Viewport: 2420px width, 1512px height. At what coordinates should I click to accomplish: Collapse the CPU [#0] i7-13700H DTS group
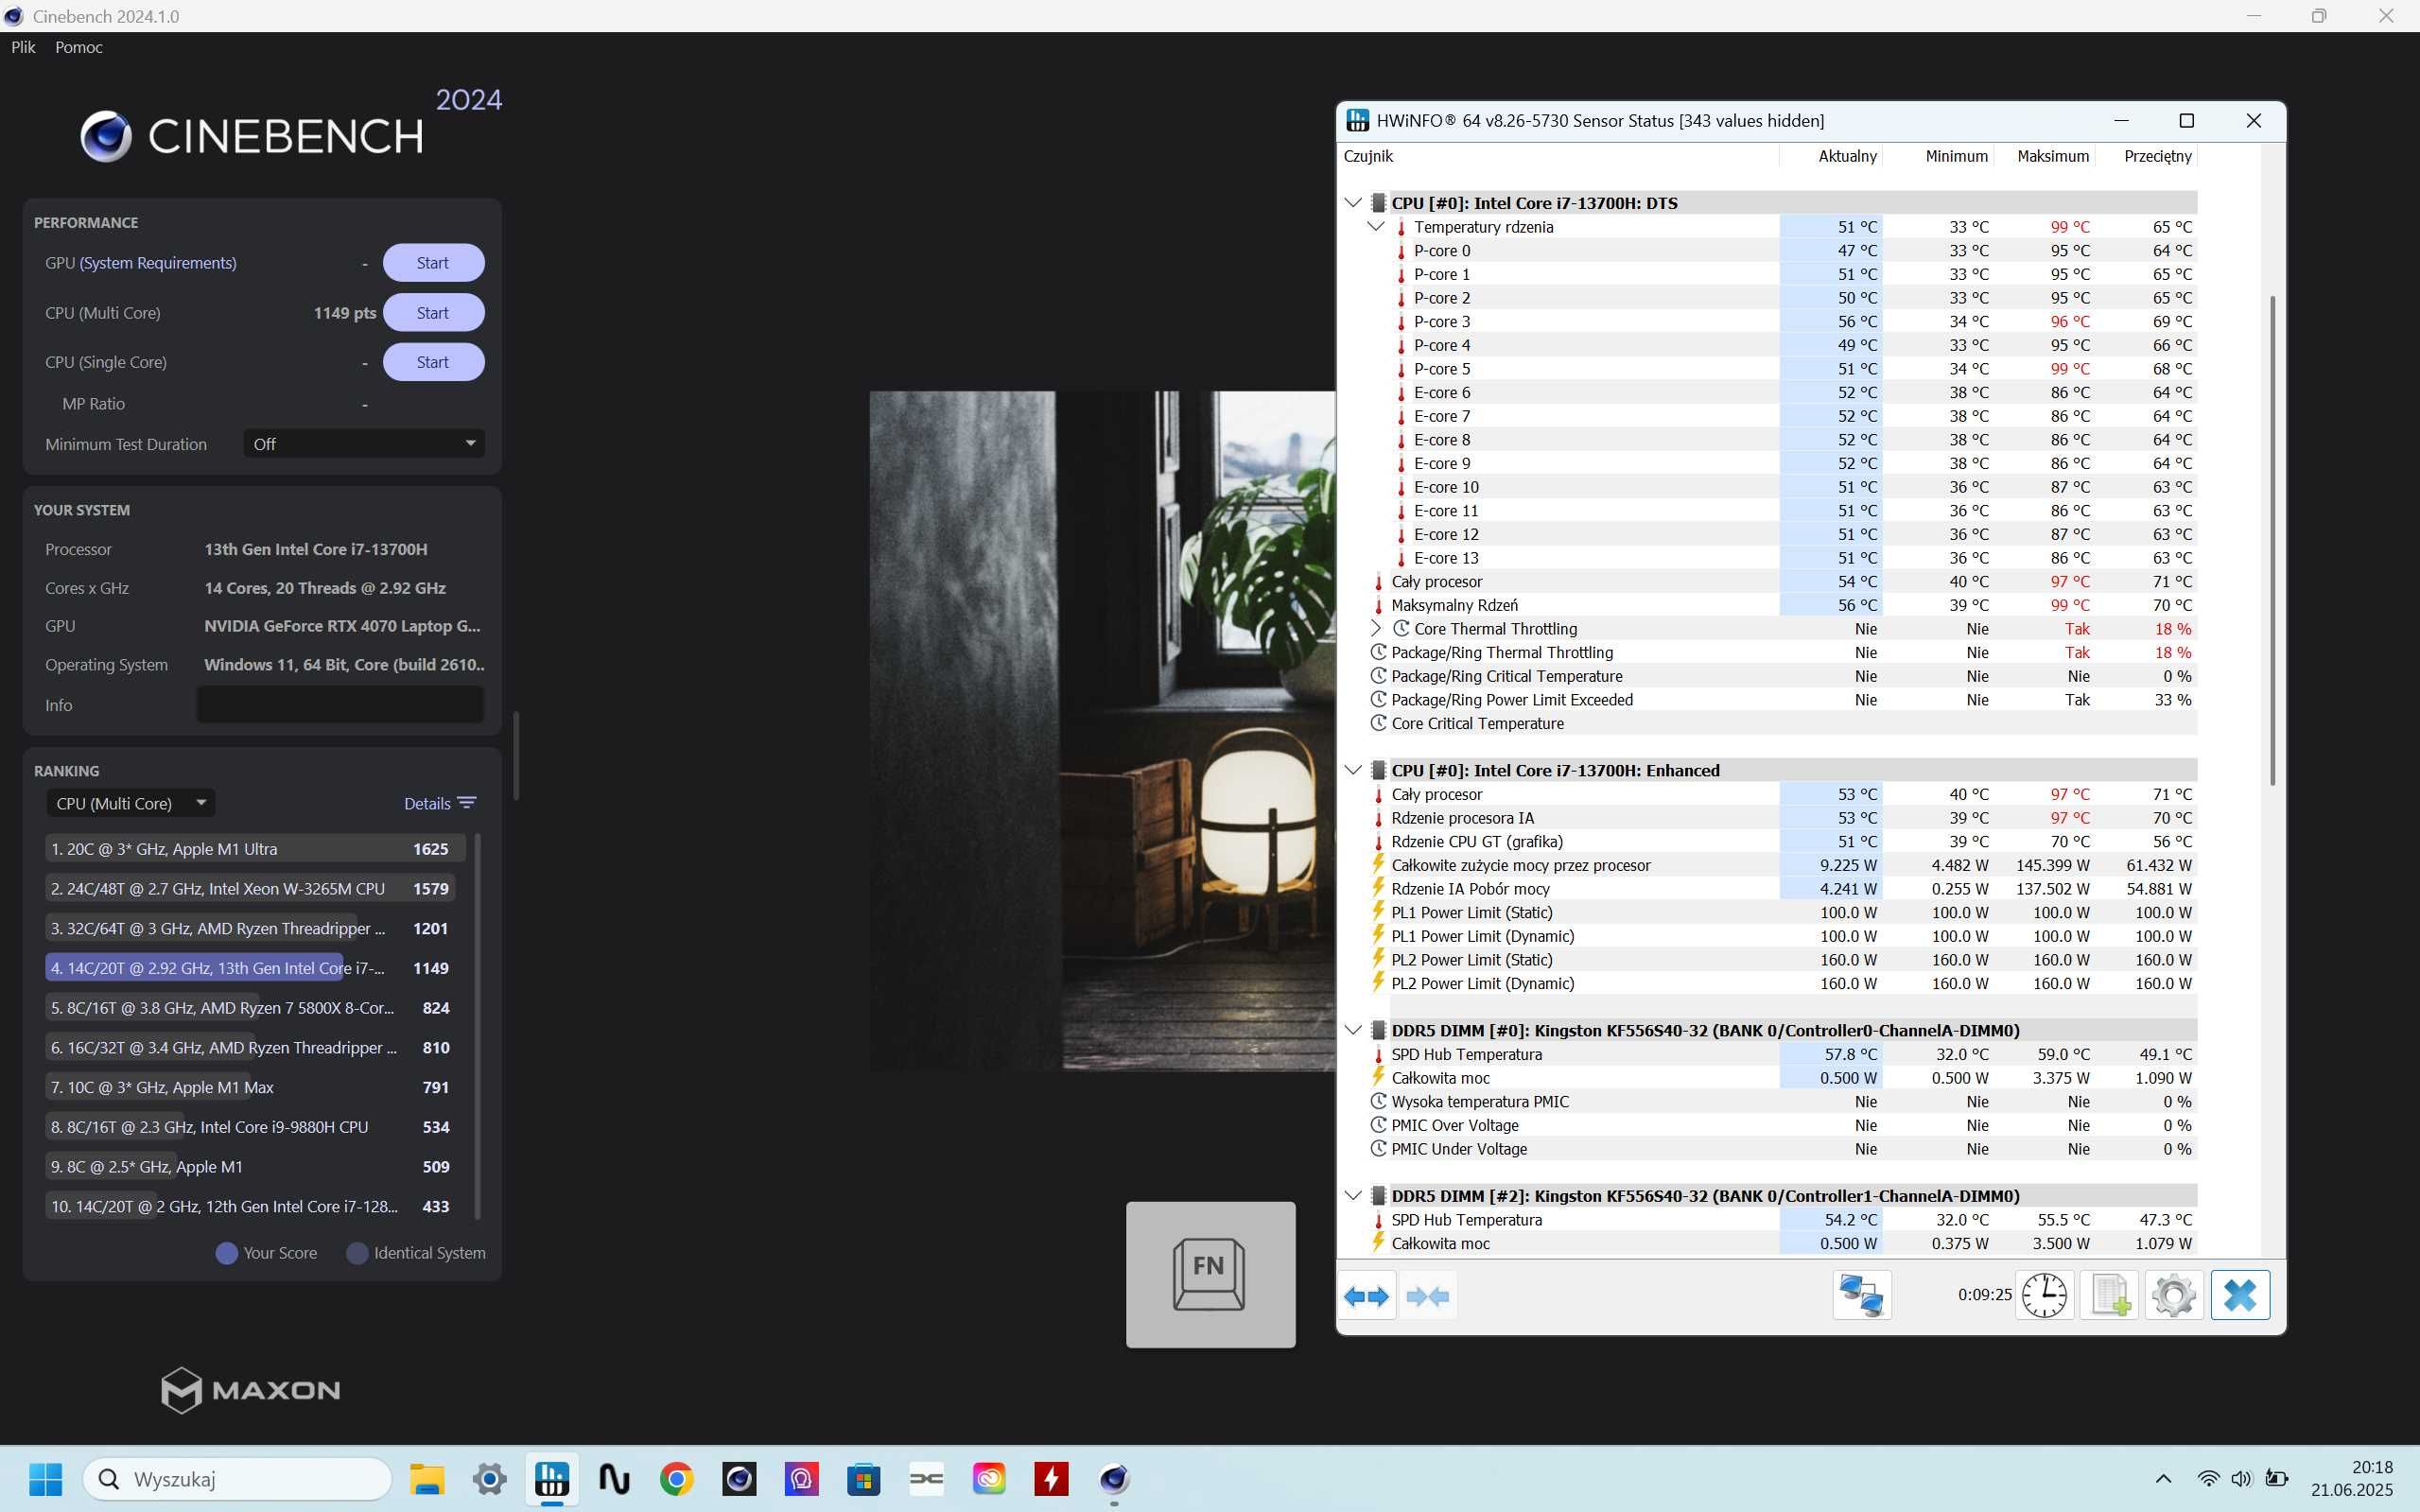pos(1353,203)
